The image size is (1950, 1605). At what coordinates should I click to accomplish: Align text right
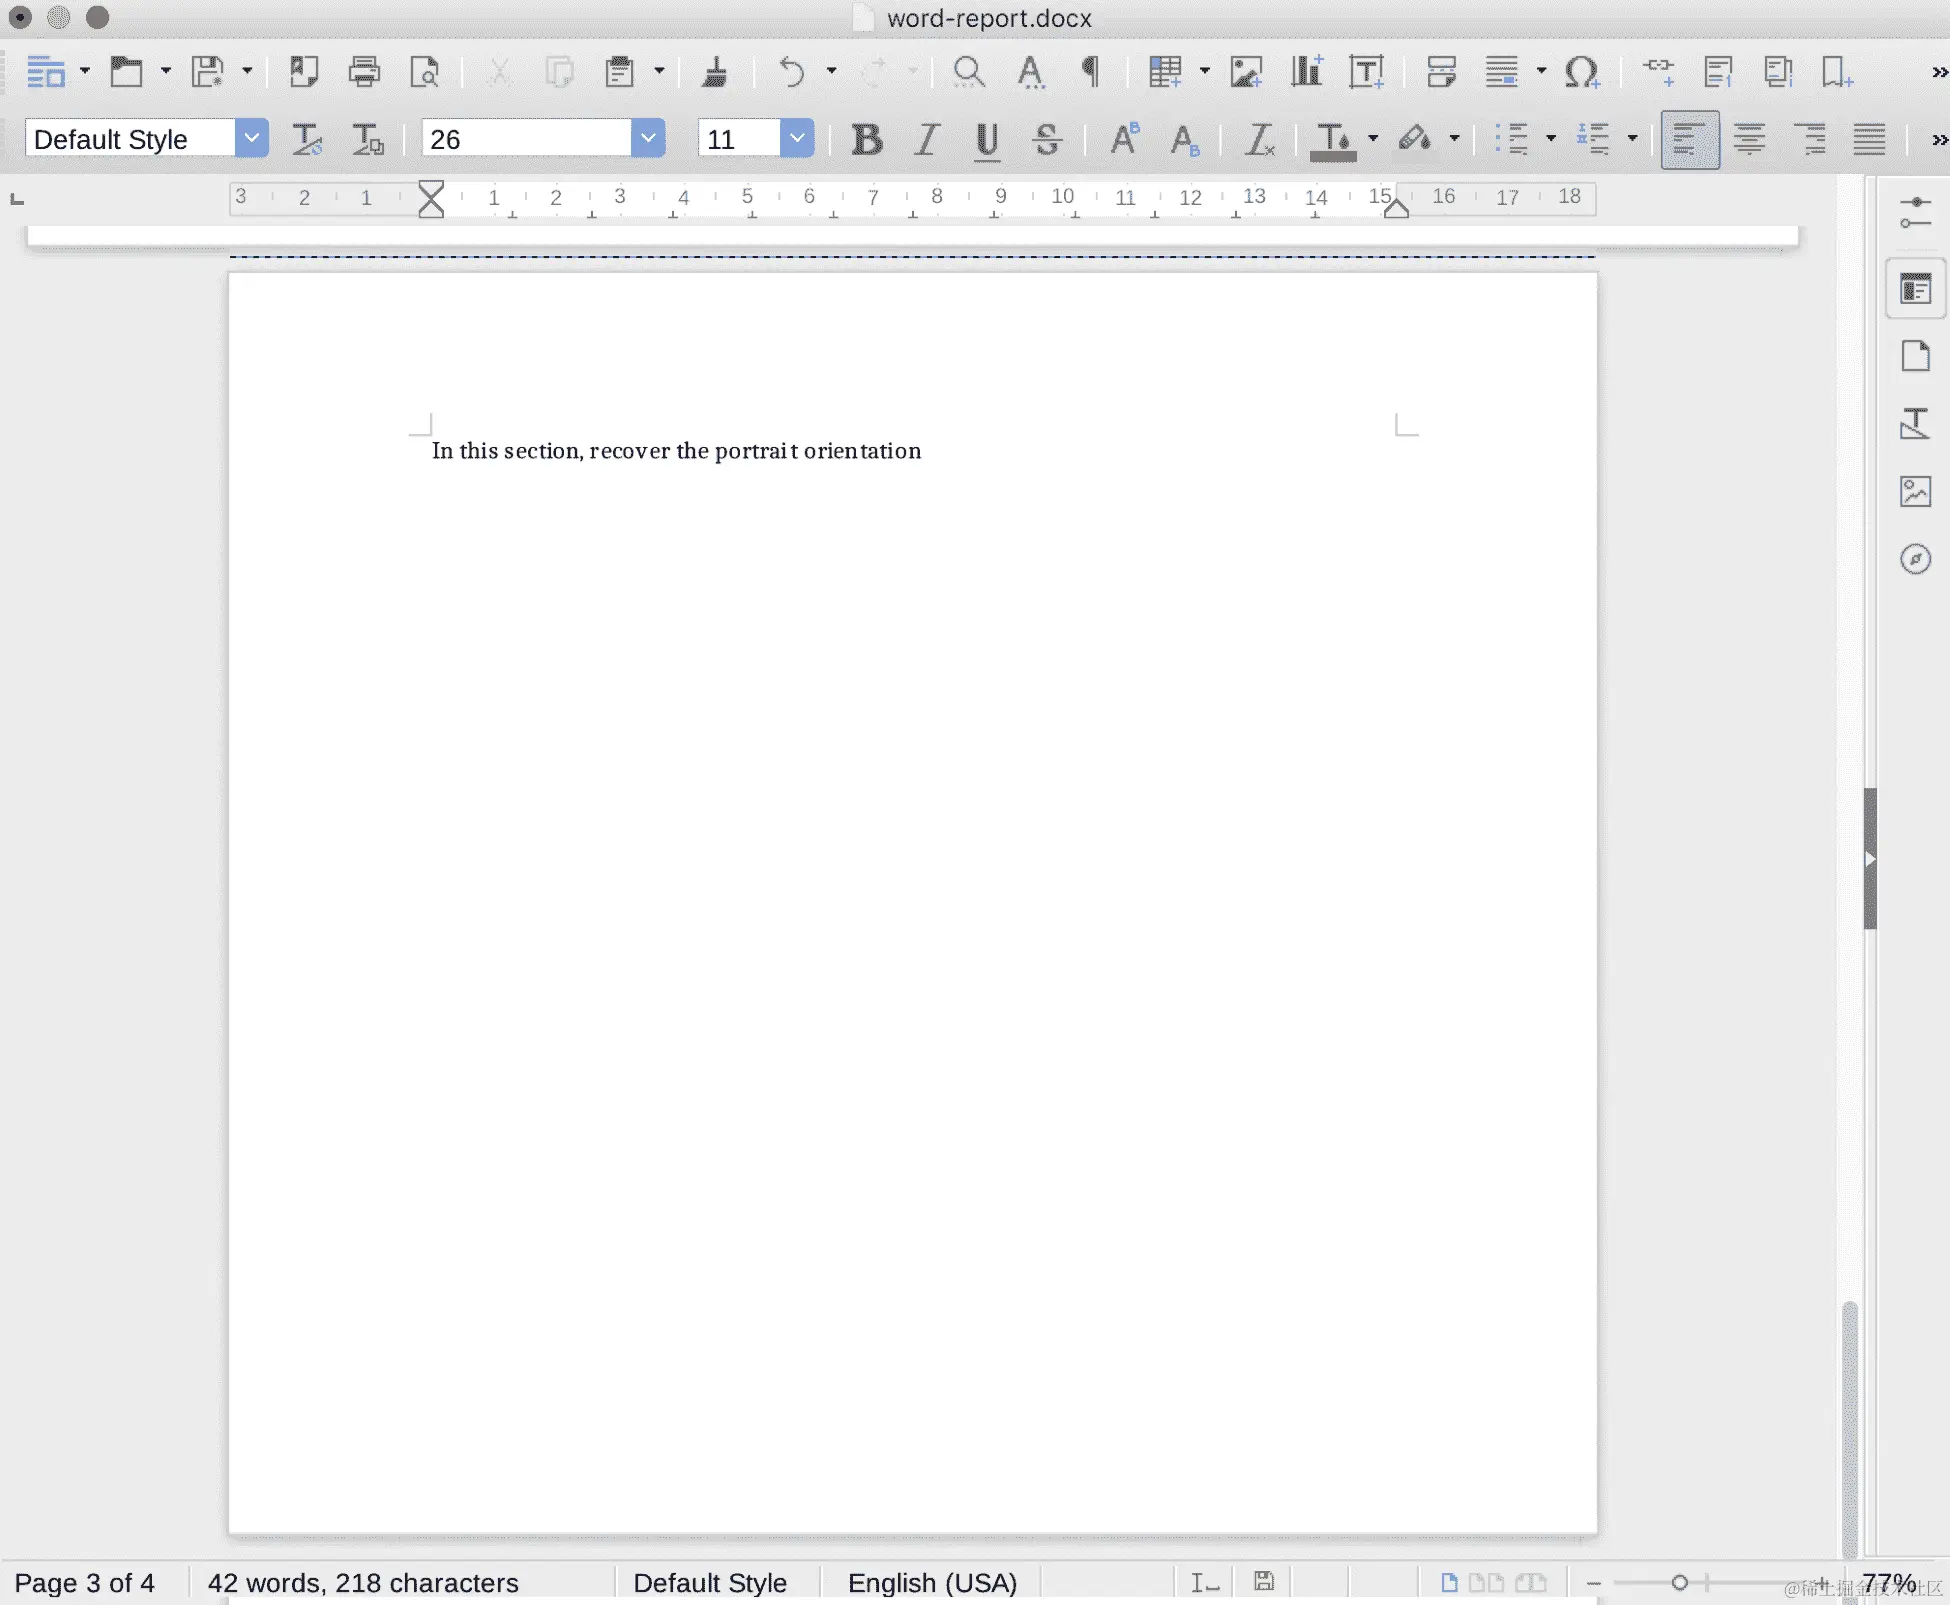1809,139
